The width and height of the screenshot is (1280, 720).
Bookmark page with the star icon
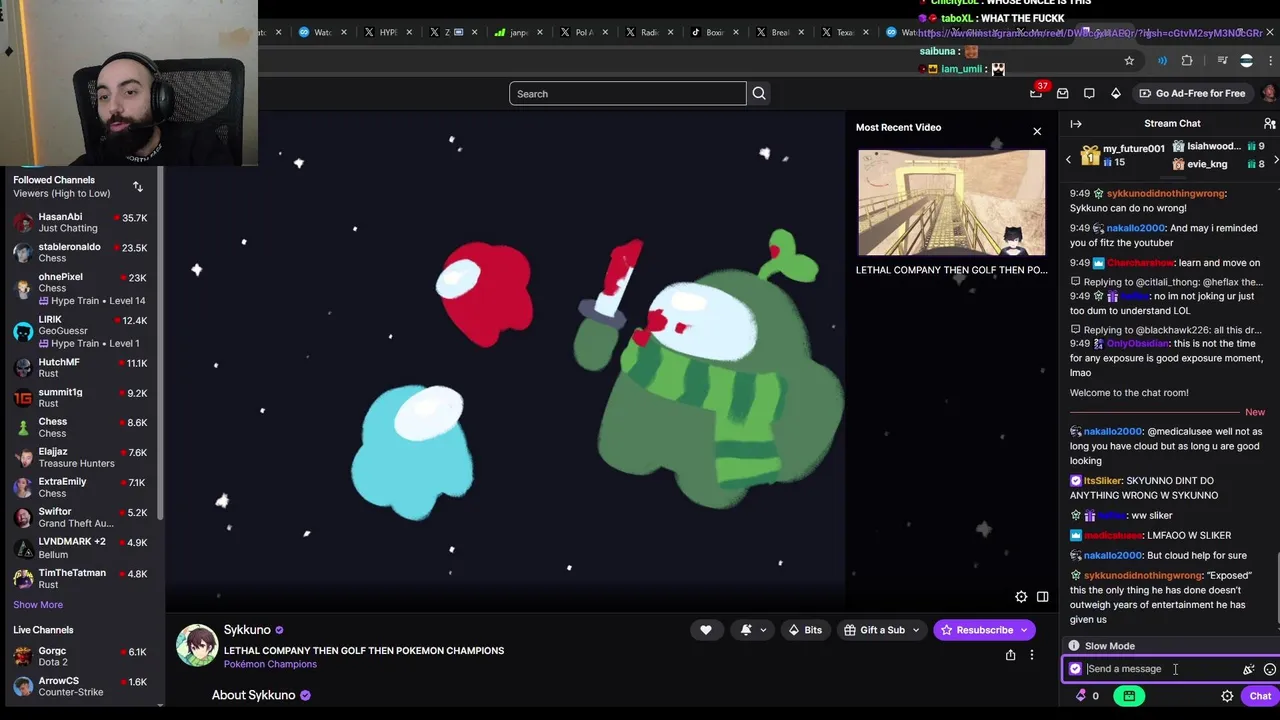click(1129, 61)
